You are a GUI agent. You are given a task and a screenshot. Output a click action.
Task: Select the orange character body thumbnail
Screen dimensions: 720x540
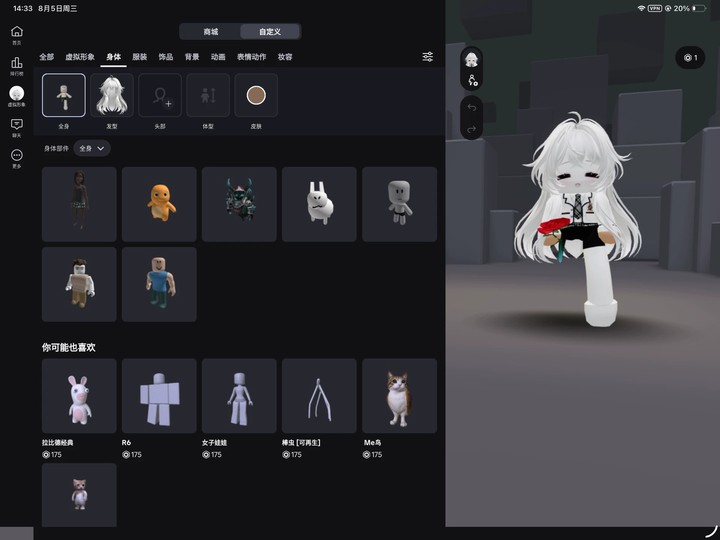click(159, 204)
